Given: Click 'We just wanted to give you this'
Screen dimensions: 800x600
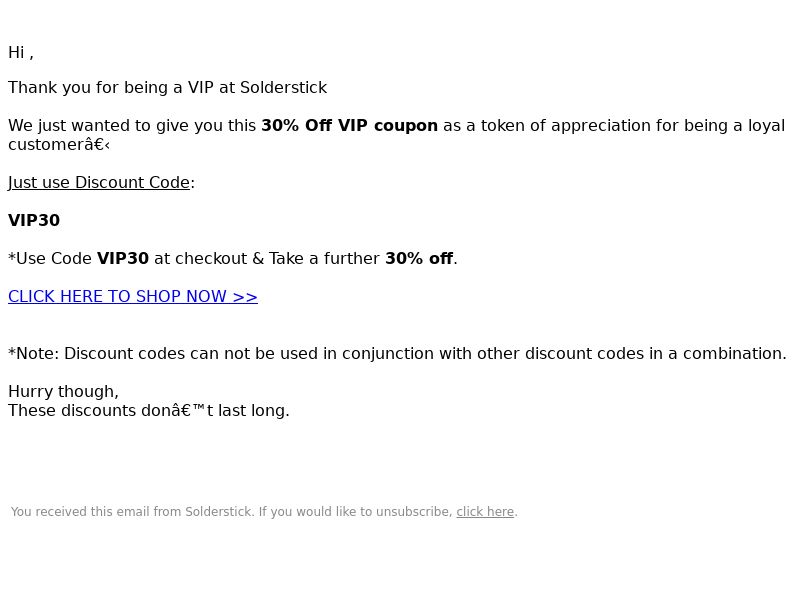Looking at the screenshot, I should click(132, 126).
